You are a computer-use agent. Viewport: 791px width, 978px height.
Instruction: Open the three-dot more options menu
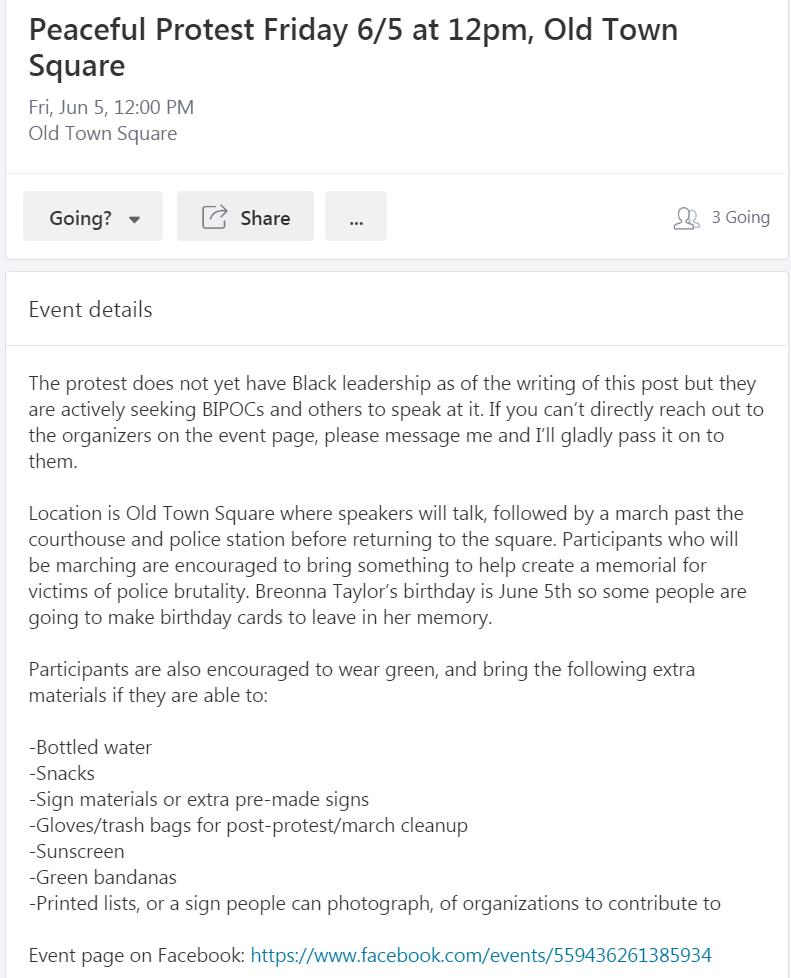(x=356, y=217)
